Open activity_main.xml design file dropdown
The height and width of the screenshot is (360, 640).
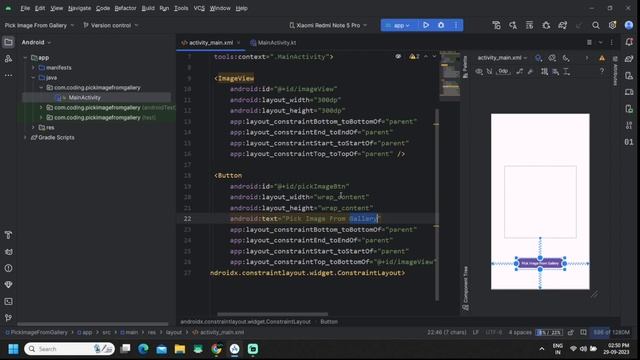tap(502, 58)
